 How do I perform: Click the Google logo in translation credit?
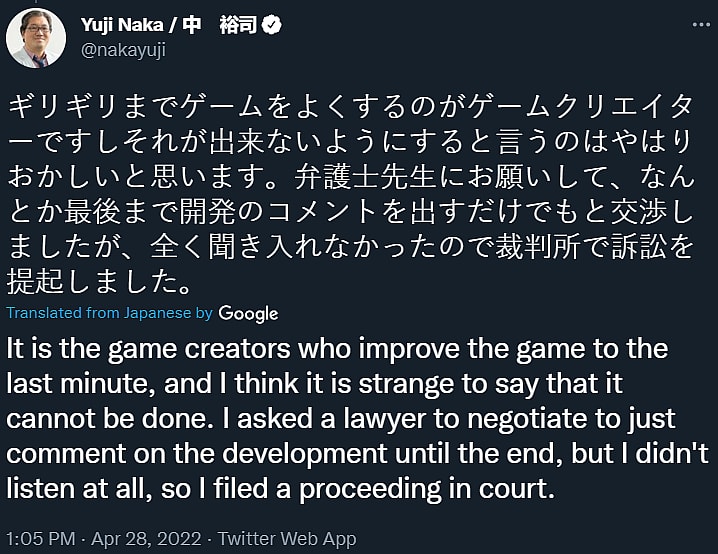(248, 313)
